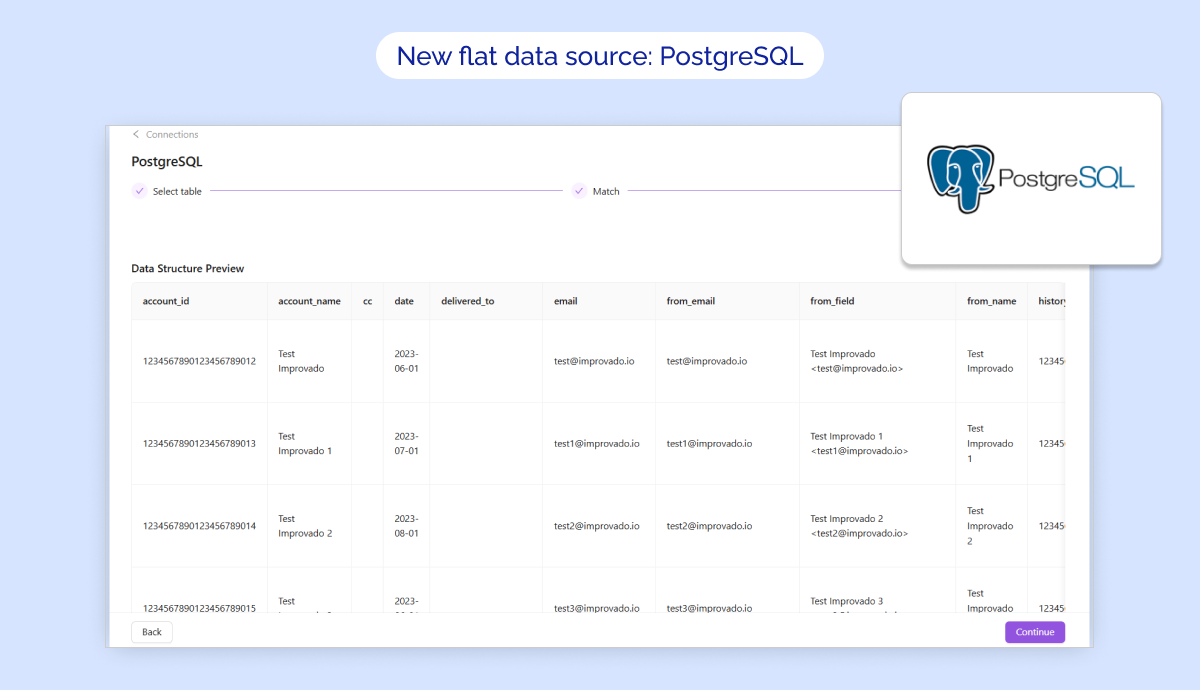Click the delivered_to column header
Image resolution: width=1200 pixels, height=690 pixels.
467,301
